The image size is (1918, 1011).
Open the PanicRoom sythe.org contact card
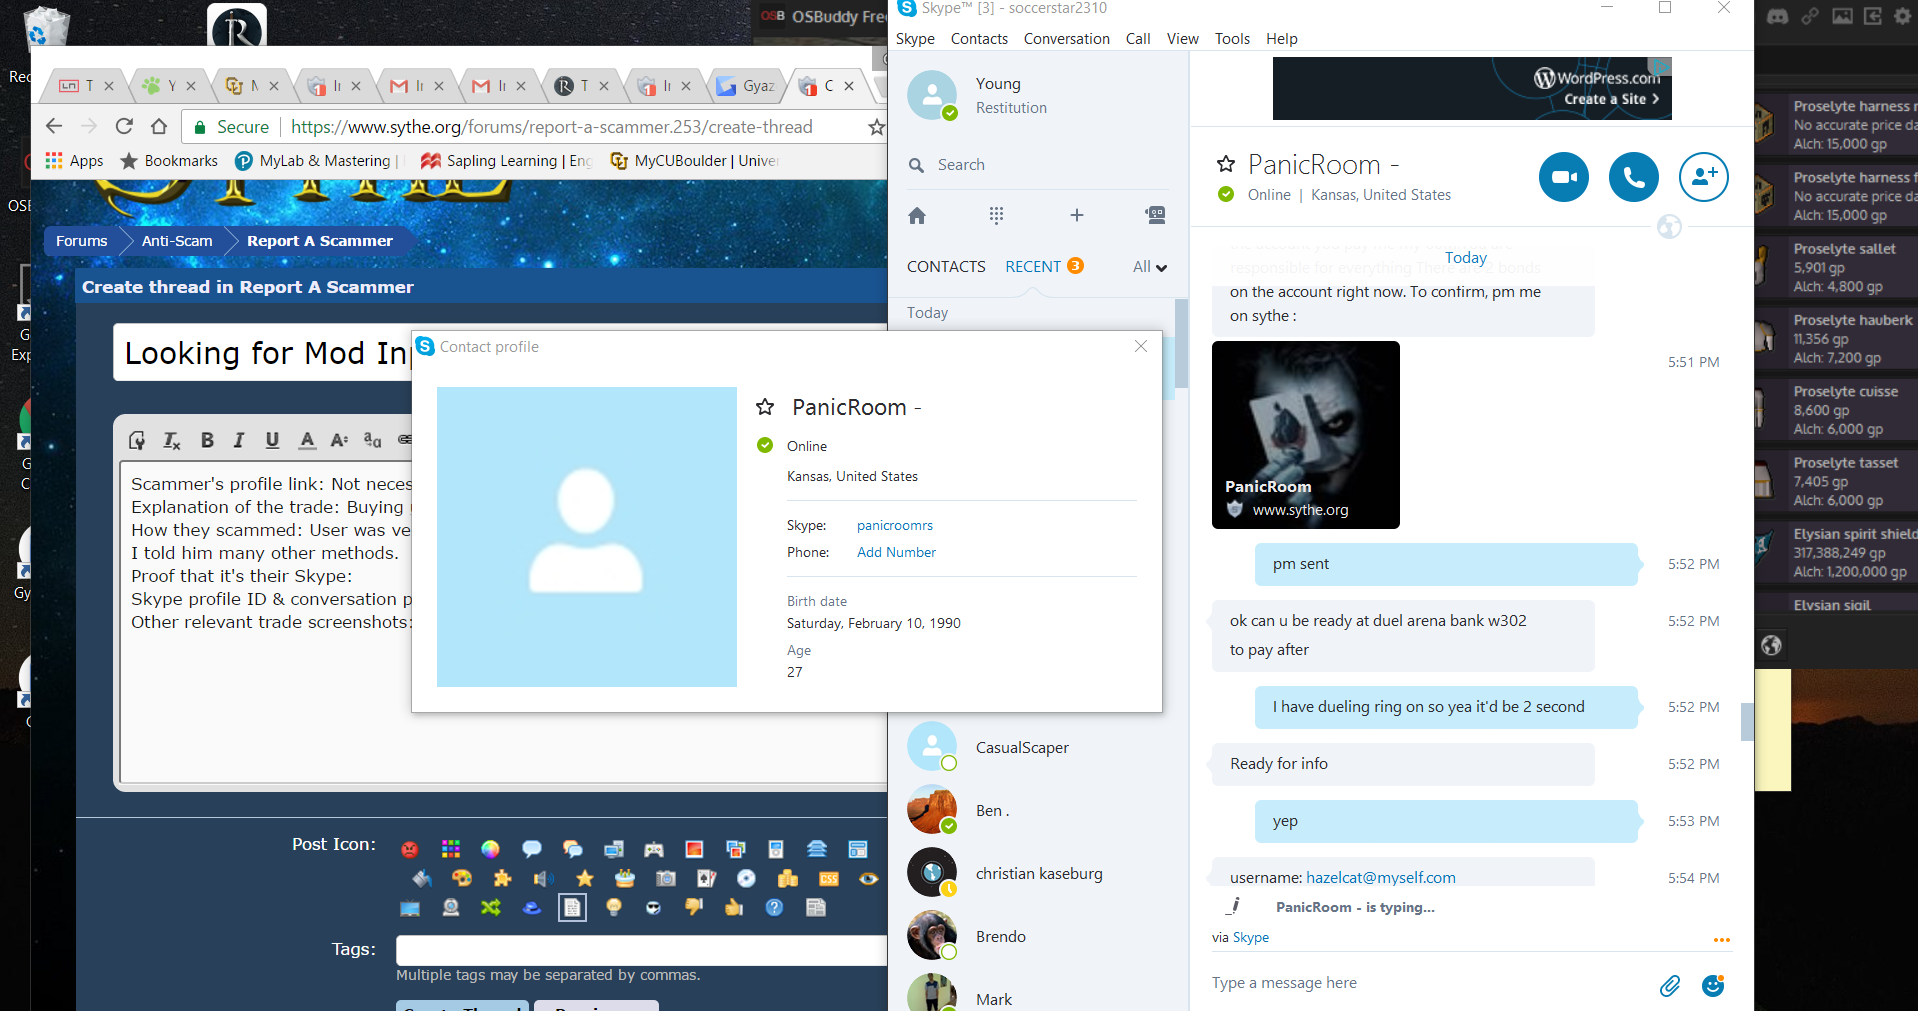(1305, 435)
